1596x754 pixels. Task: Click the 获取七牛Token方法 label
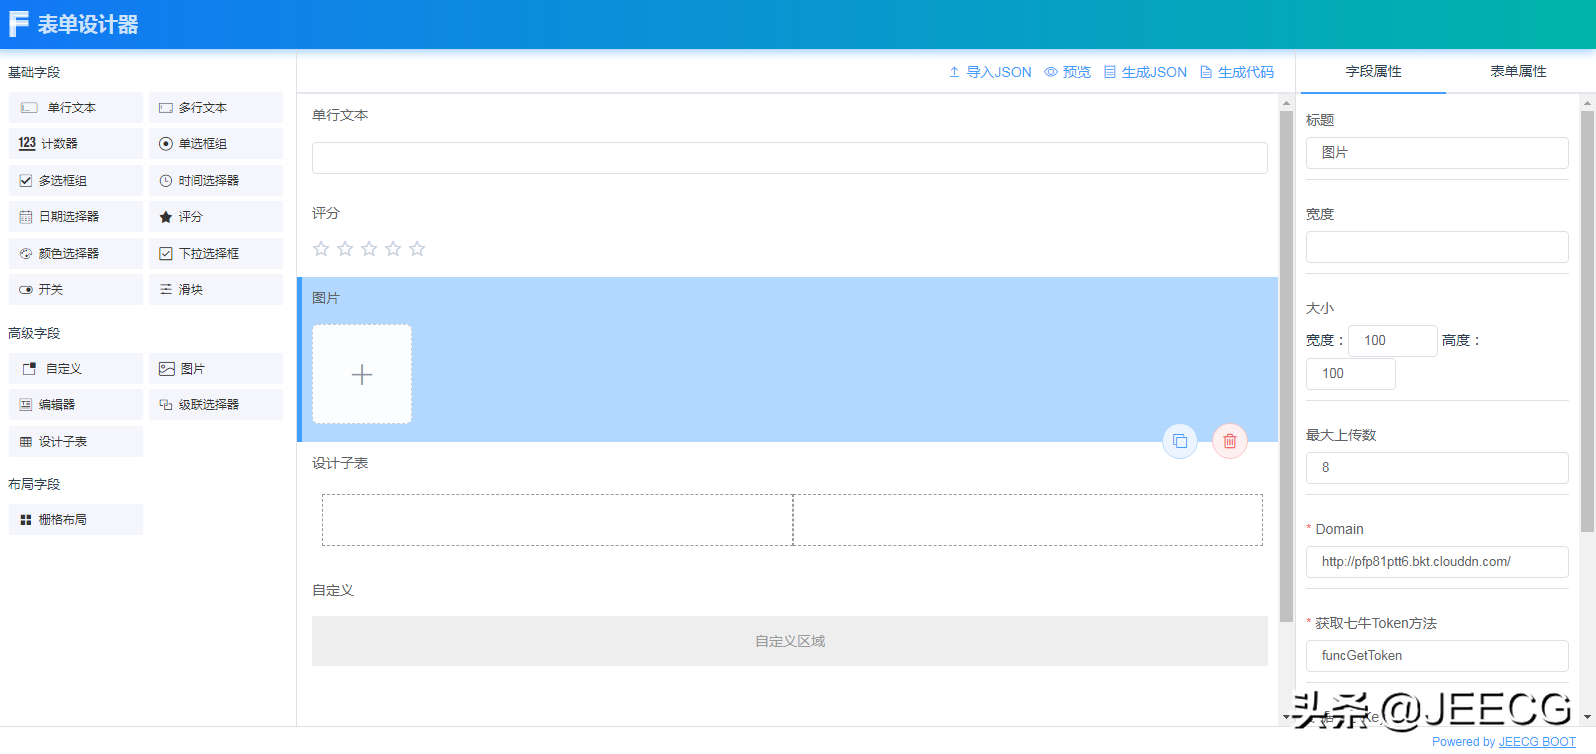(x=1376, y=623)
